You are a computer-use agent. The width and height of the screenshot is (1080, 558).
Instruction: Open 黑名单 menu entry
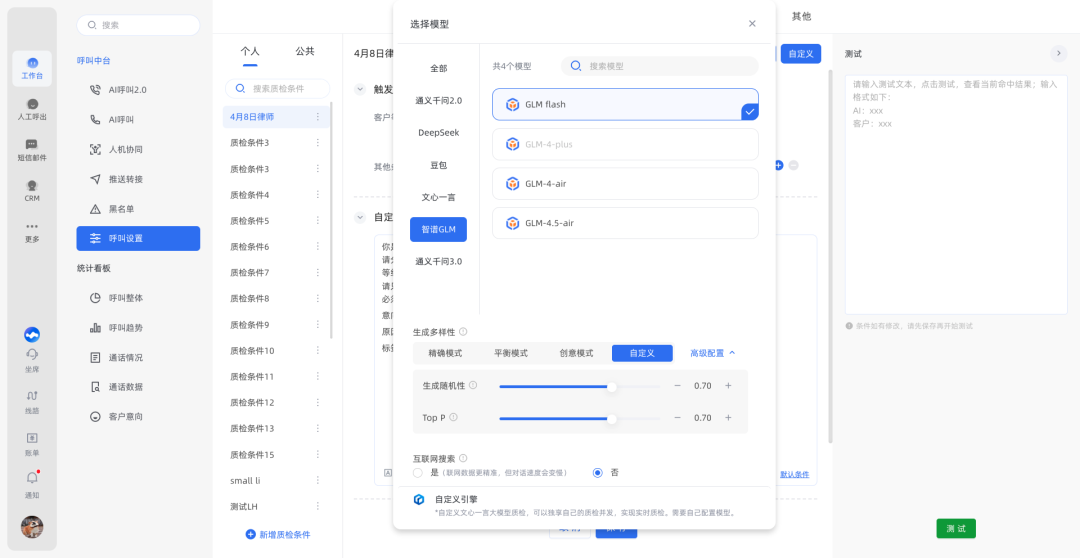coord(138,209)
